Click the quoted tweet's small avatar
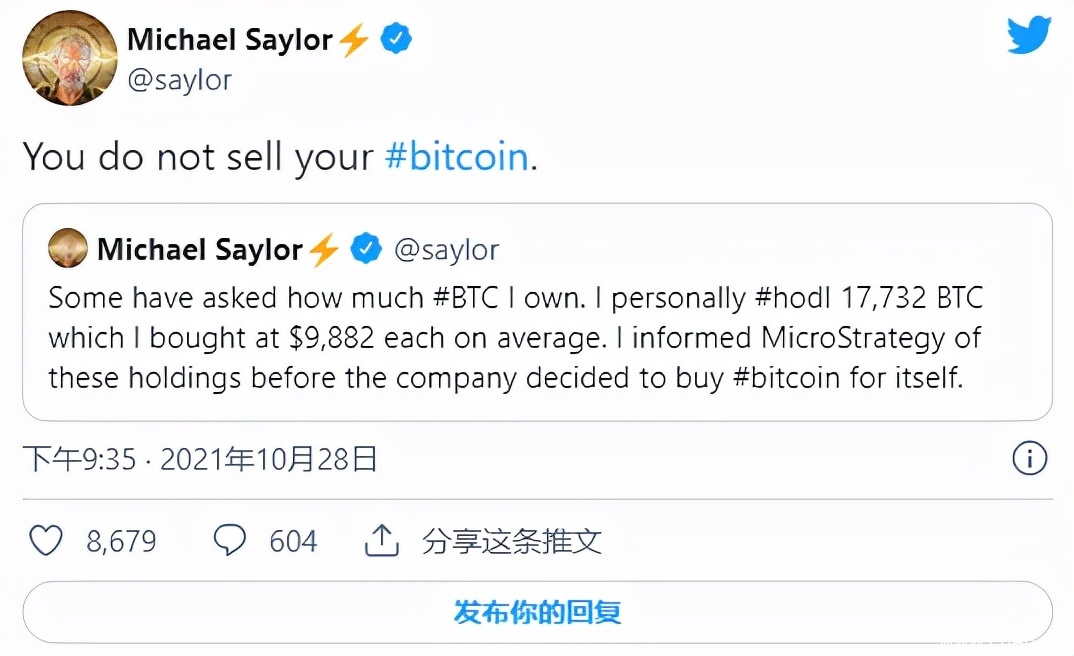Image resolution: width=1074 pixels, height=656 pixels. (x=67, y=248)
